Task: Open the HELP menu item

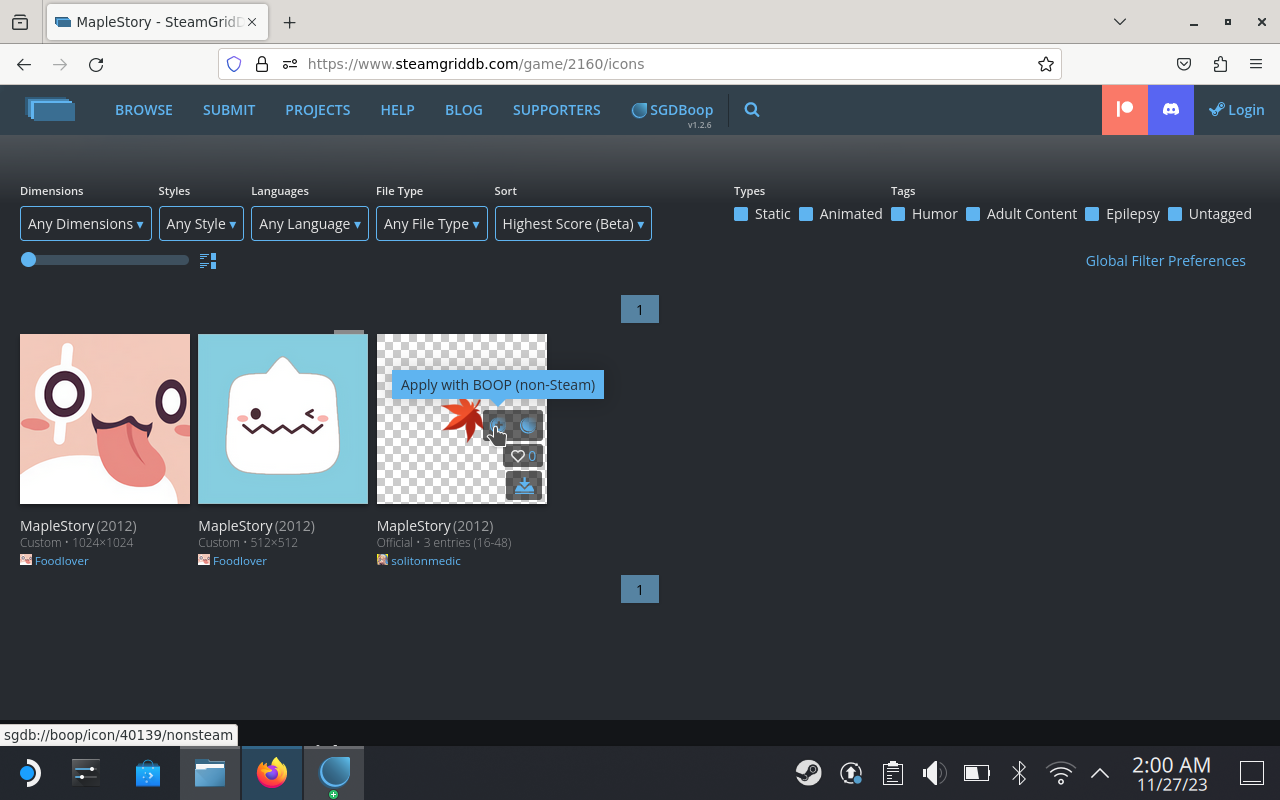Action: click(x=397, y=110)
